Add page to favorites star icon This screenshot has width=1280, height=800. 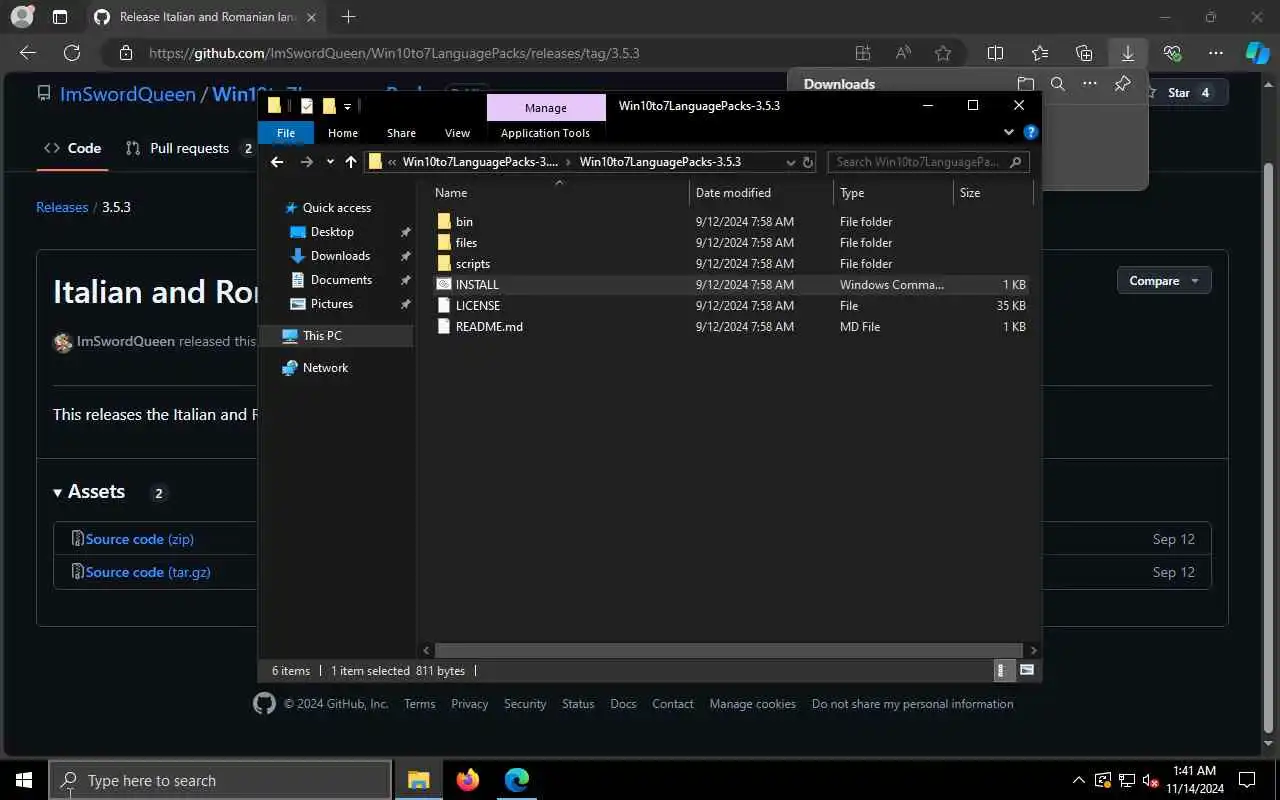click(x=942, y=53)
